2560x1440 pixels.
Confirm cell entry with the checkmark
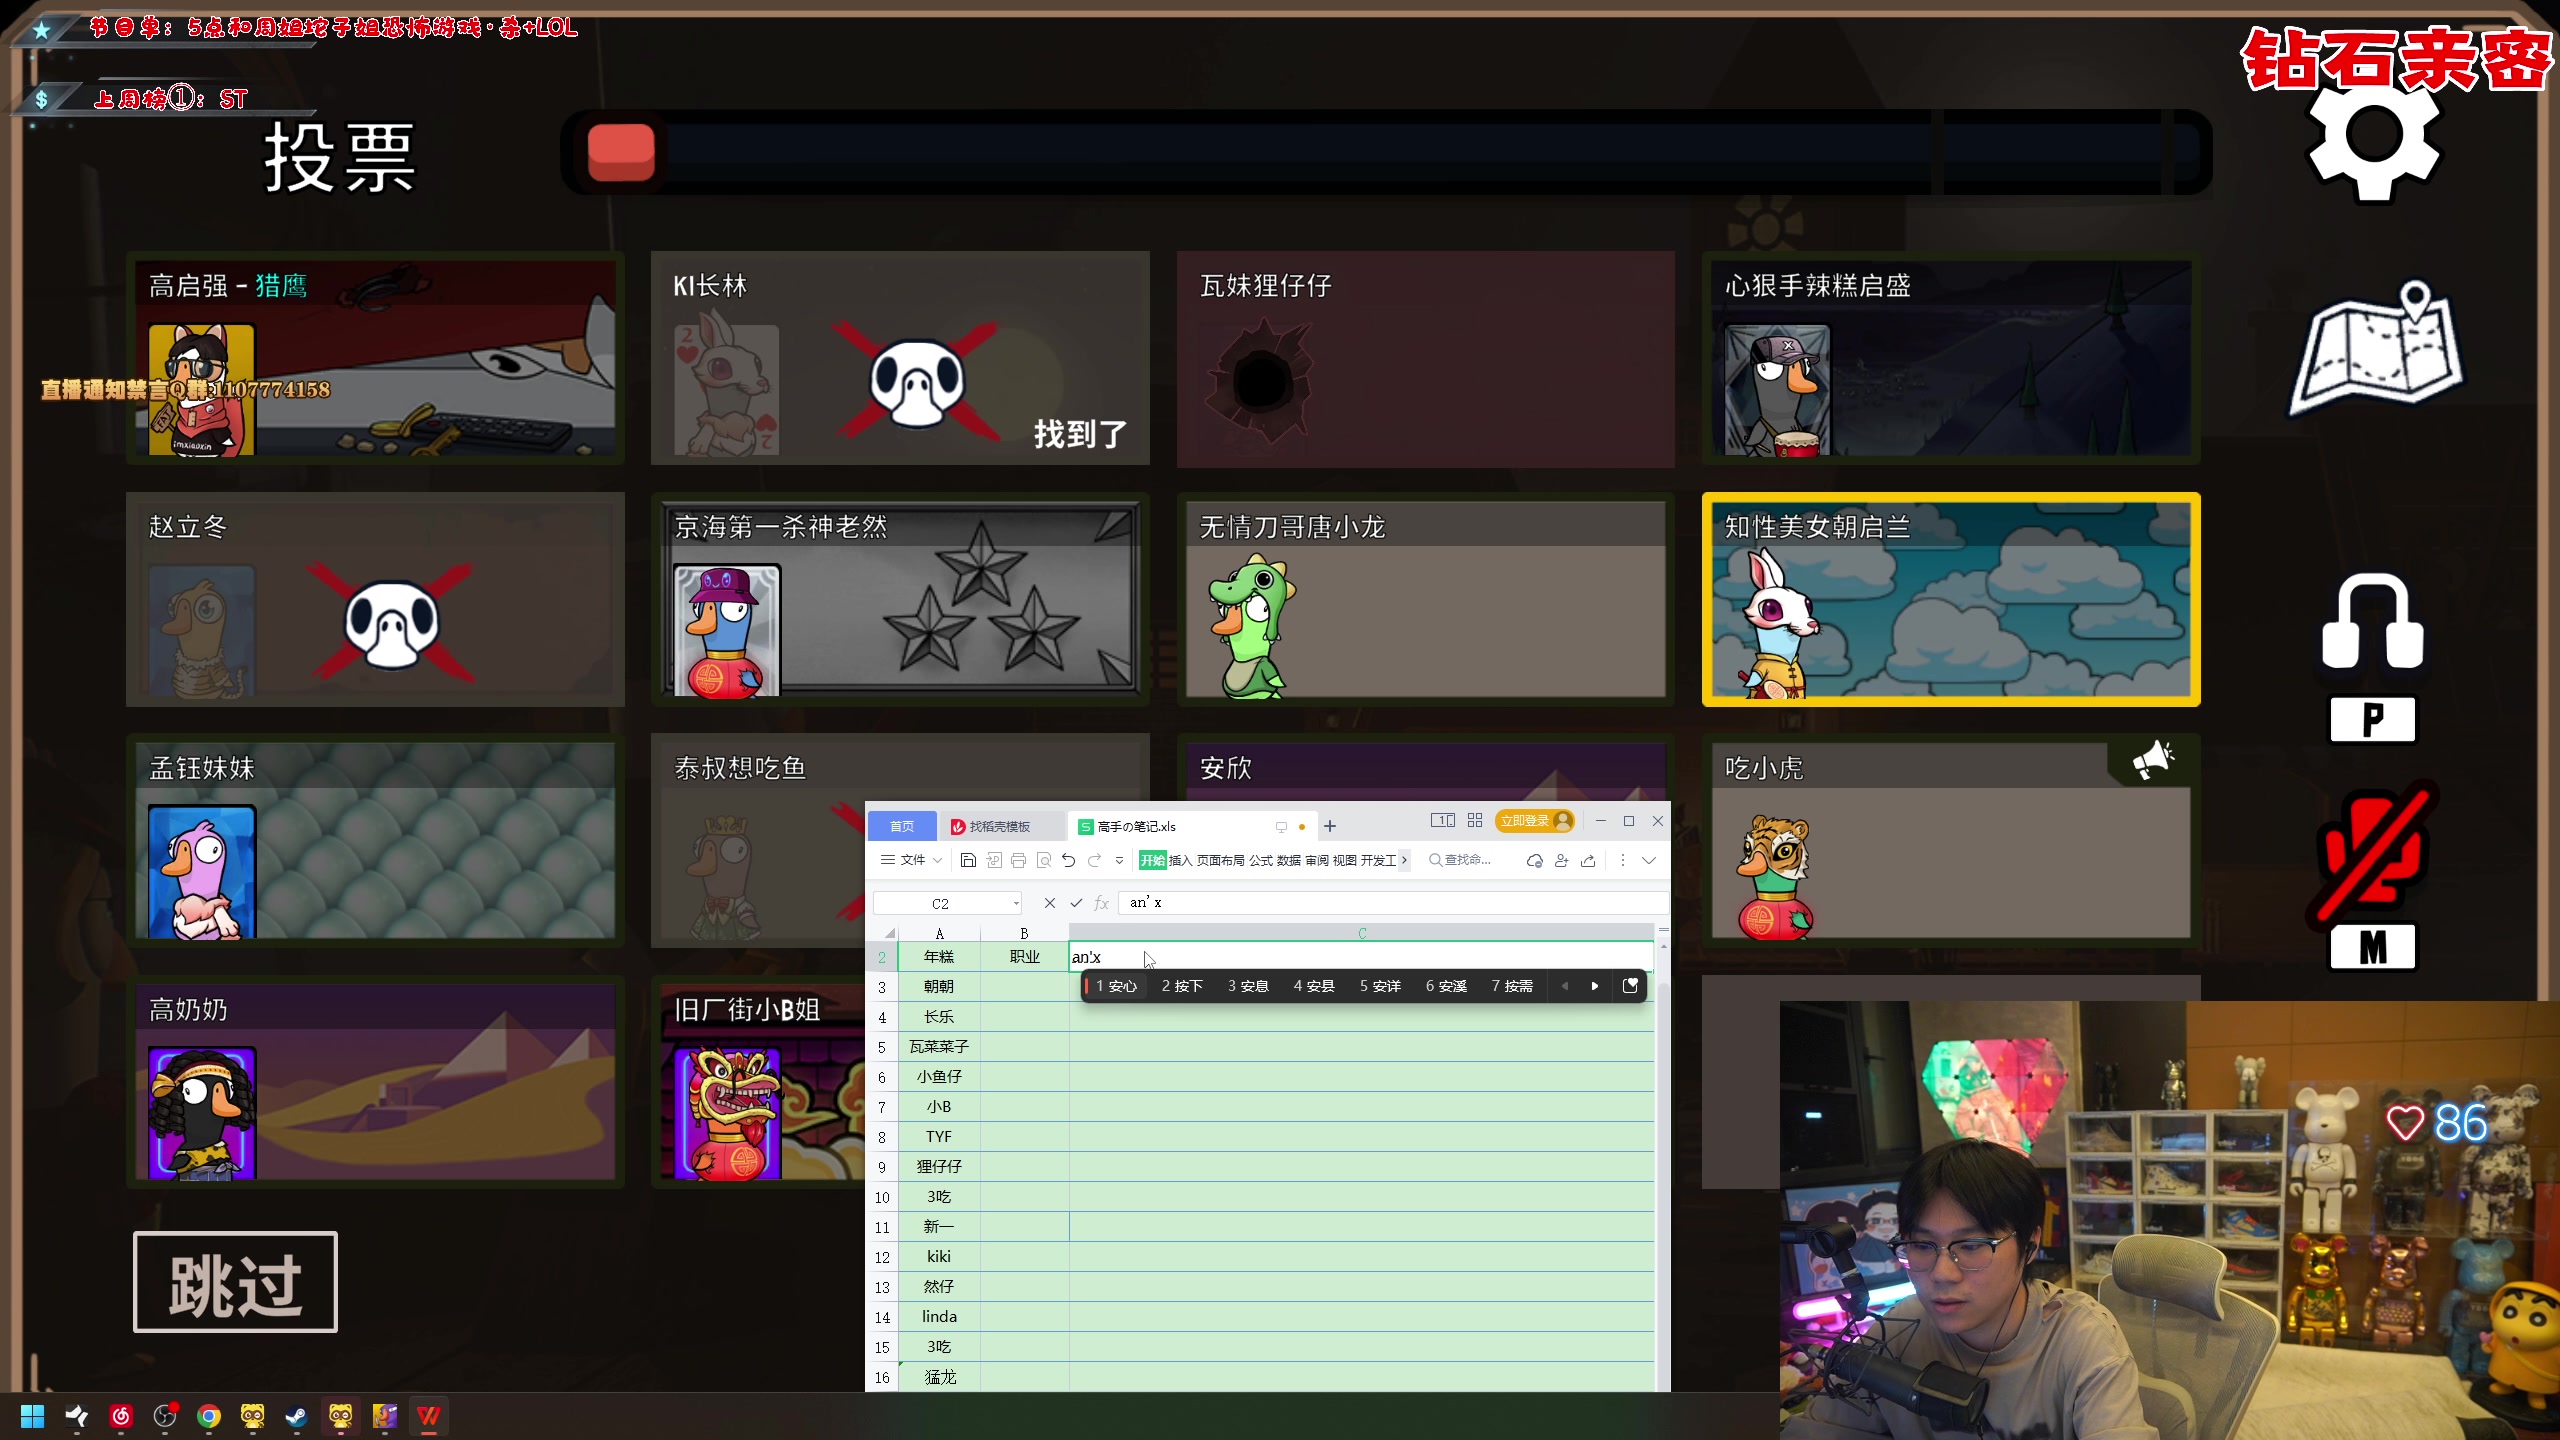pyautogui.click(x=1076, y=903)
